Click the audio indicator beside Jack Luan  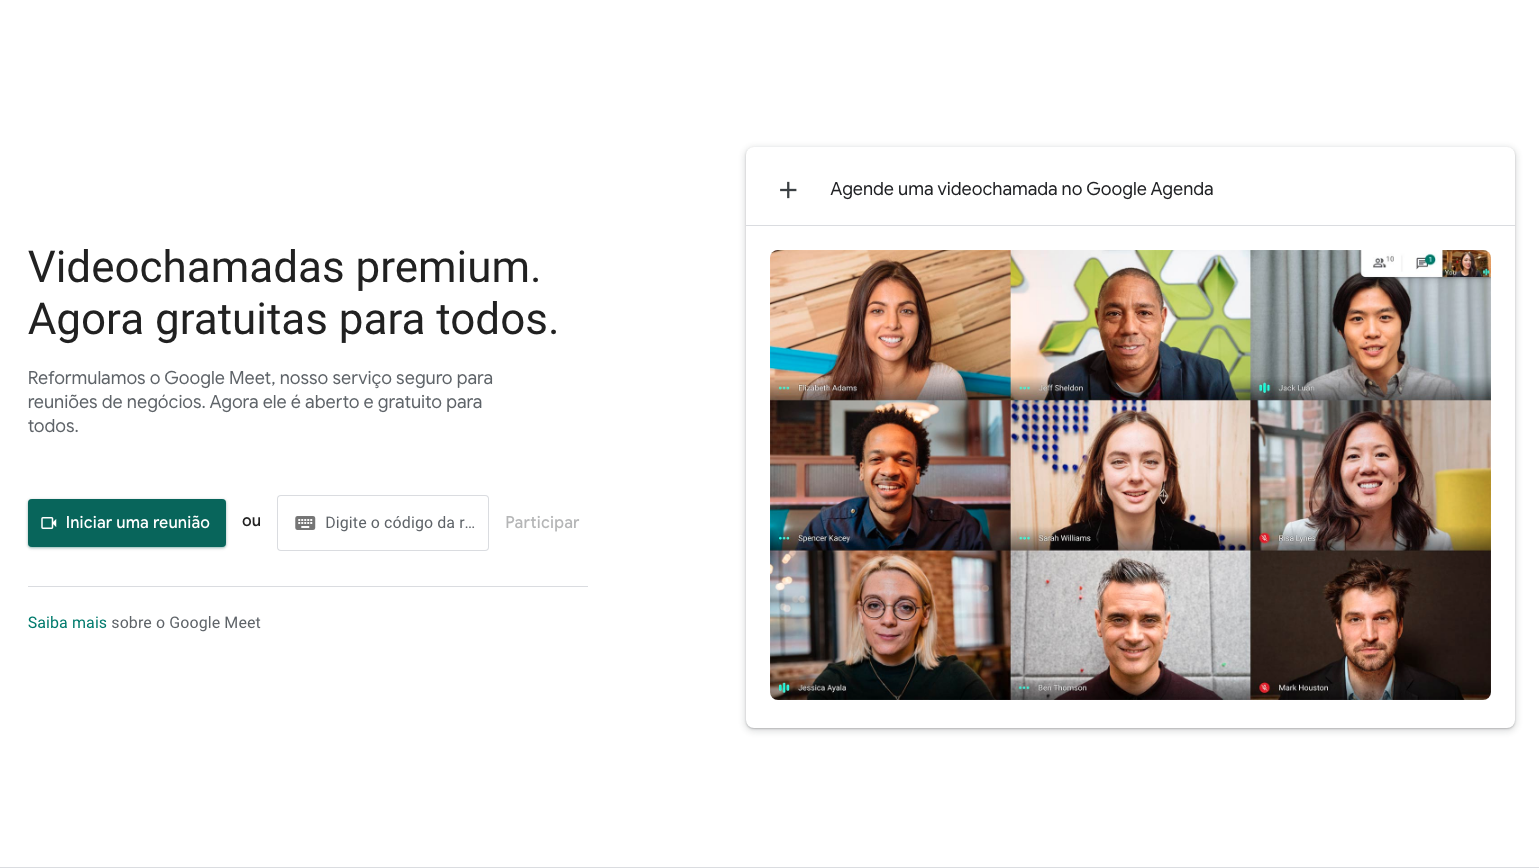click(x=1264, y=388)
